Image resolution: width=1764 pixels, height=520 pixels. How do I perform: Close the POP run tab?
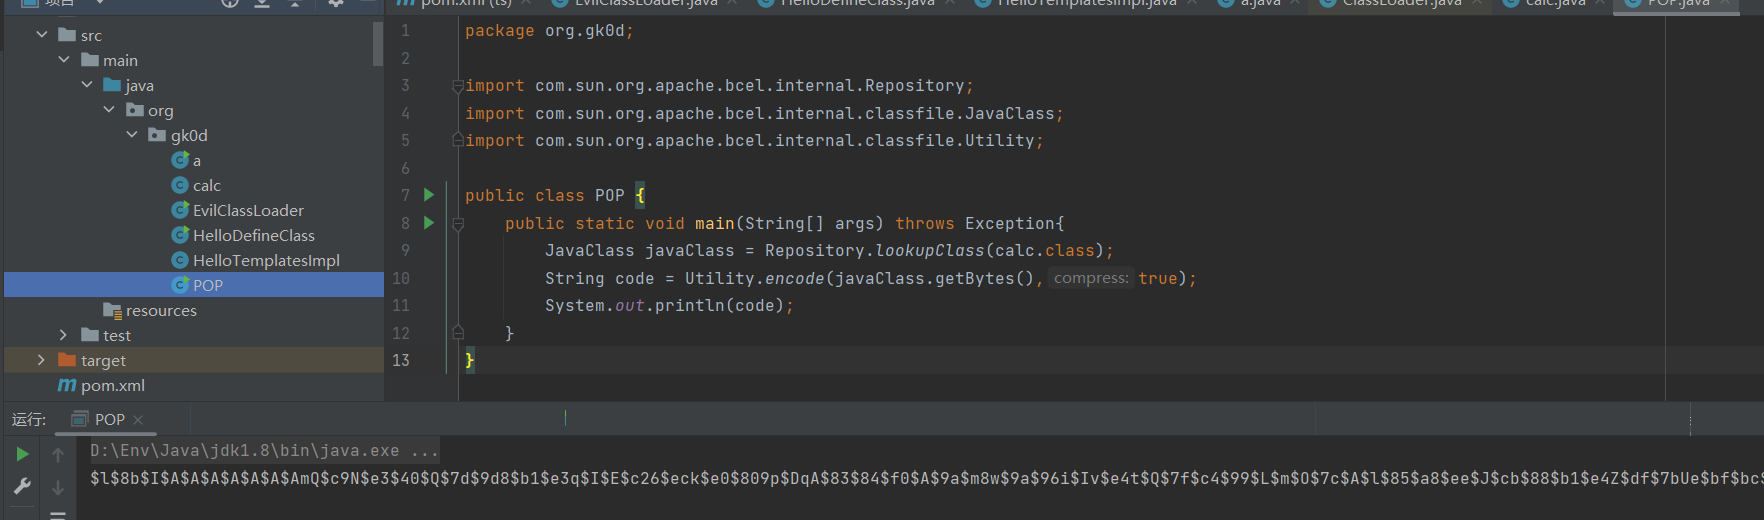[138, 420]
